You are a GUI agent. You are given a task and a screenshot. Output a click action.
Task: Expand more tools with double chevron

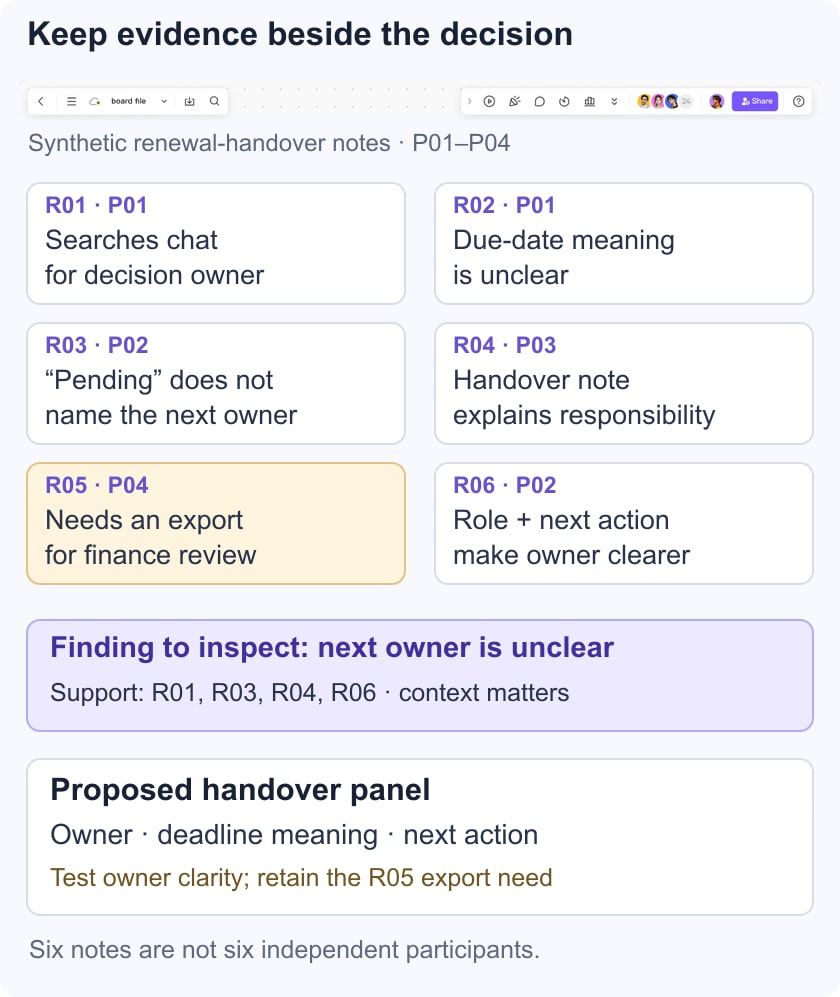point(614,101)
